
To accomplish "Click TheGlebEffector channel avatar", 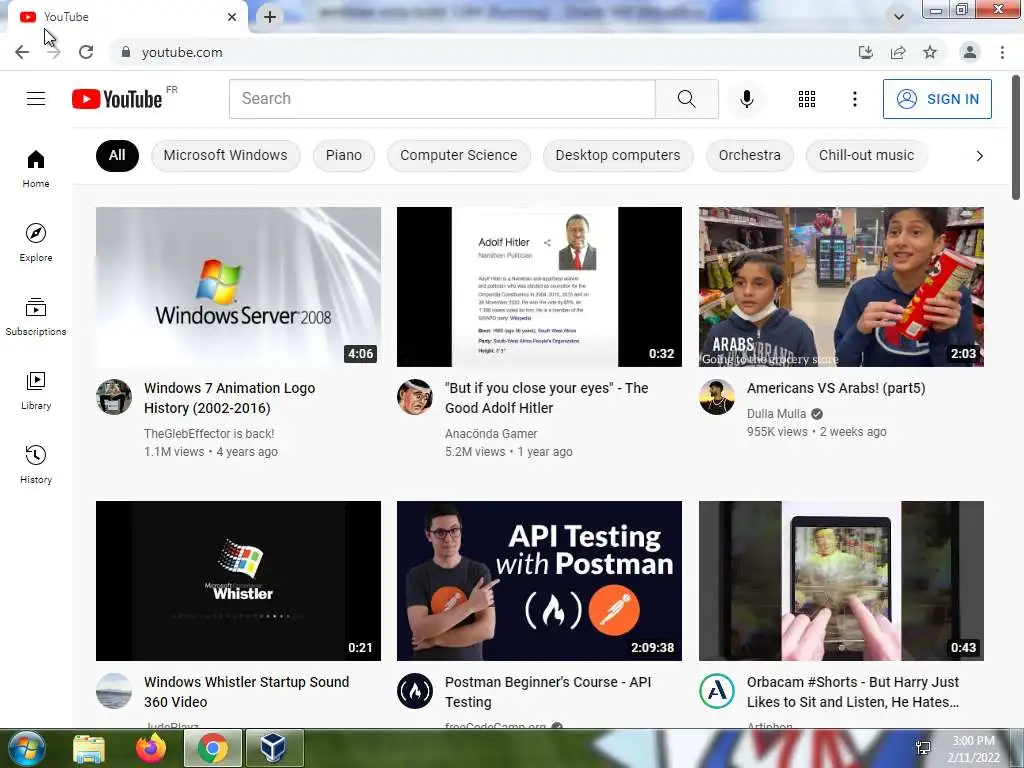I will (x=114, y=397).
